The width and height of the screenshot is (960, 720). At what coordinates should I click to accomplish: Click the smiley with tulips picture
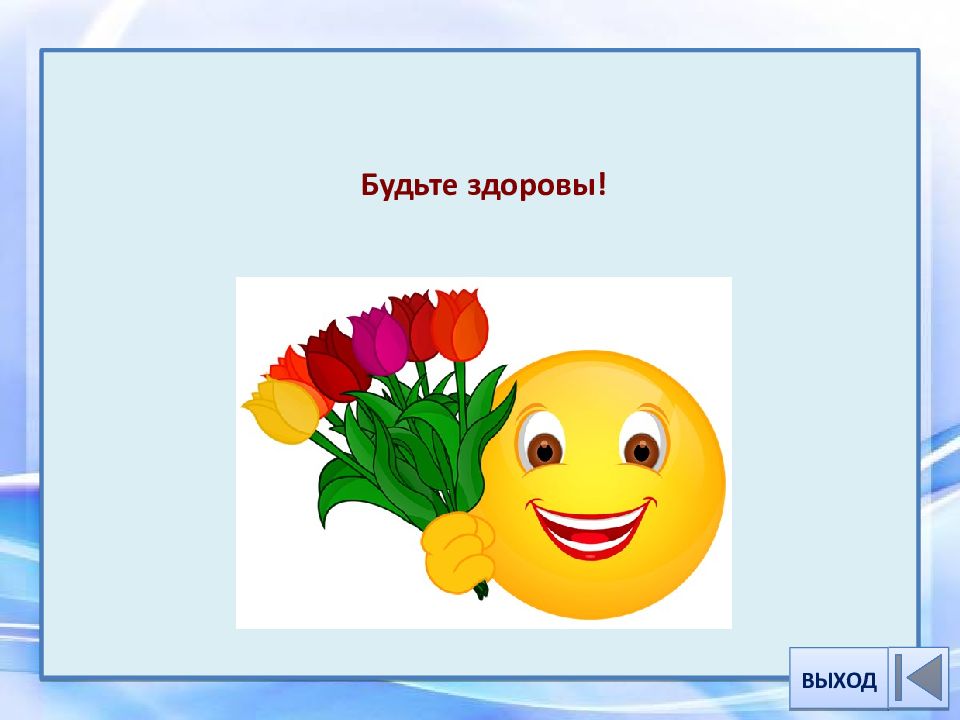484,452
